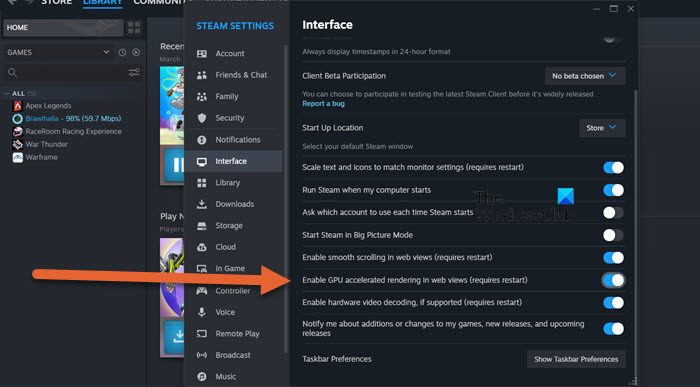
Task: Open Account settings icon
Action: tap(202, 54)
